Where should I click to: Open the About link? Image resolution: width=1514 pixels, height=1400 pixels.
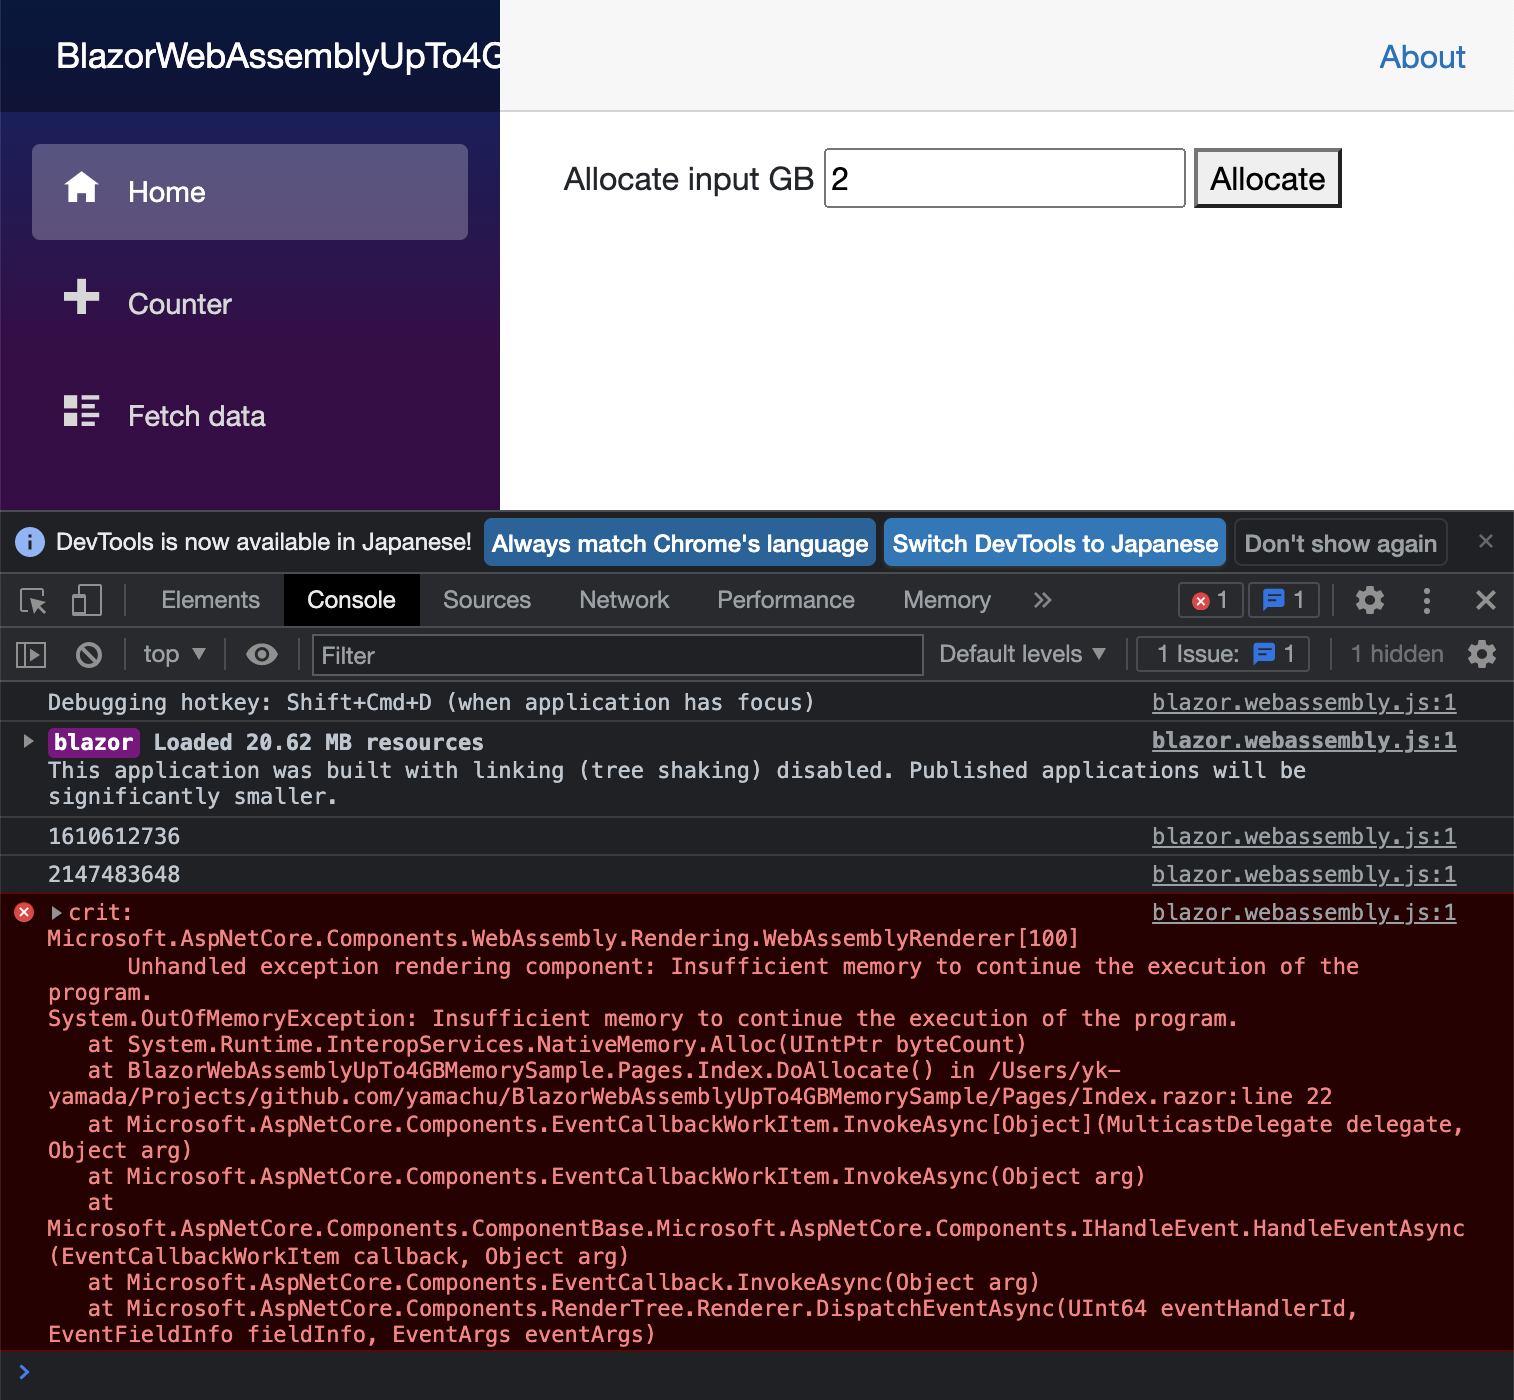pos(1422,57)
